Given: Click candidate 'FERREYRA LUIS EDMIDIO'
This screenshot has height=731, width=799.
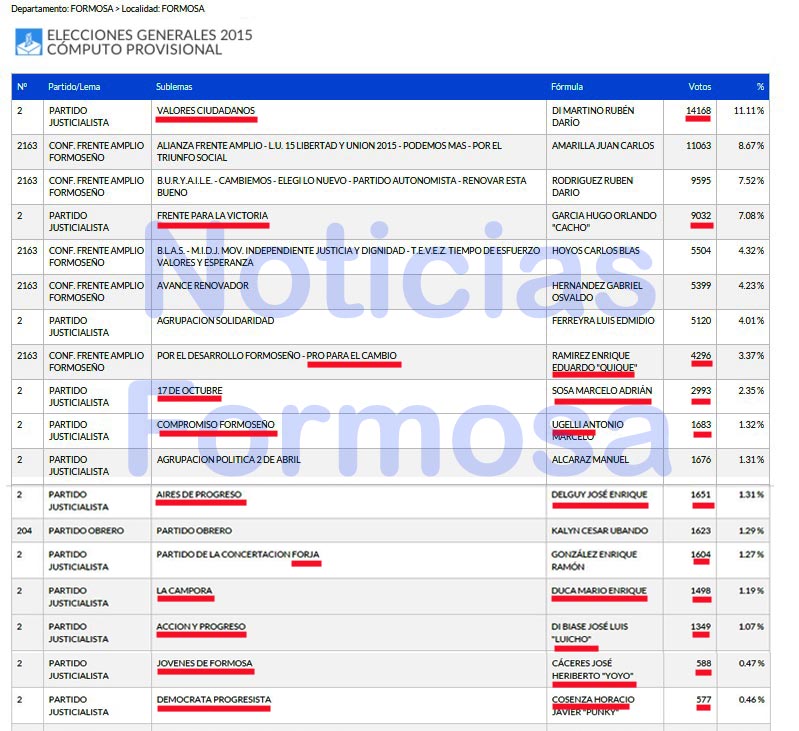Looking at the screenshot, I should point(603,320).
